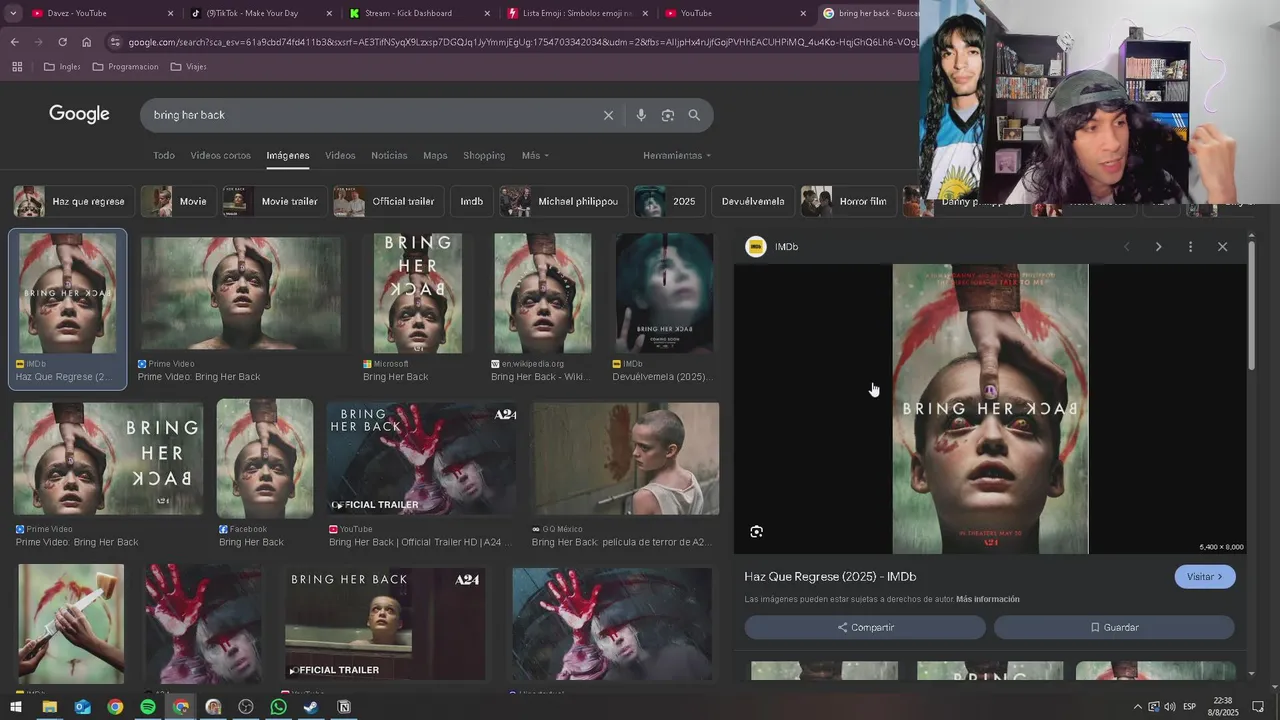
Task: Filter by Haz que regrese chip
Action: (x=73, y=202)
